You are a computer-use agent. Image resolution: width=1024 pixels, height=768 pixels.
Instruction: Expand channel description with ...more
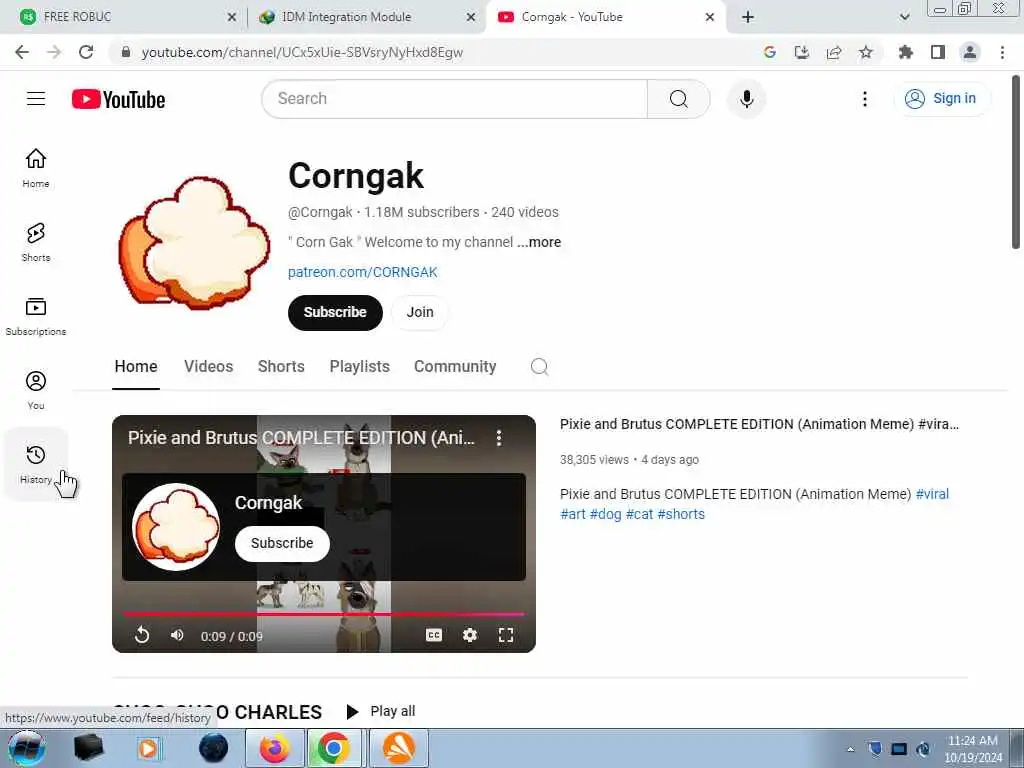539,242
